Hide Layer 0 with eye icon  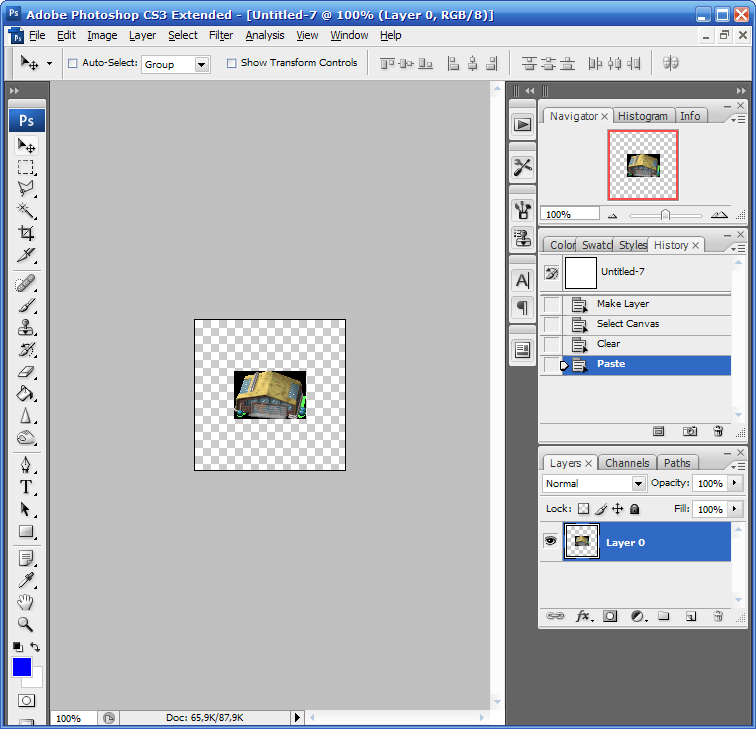point(550,540)
